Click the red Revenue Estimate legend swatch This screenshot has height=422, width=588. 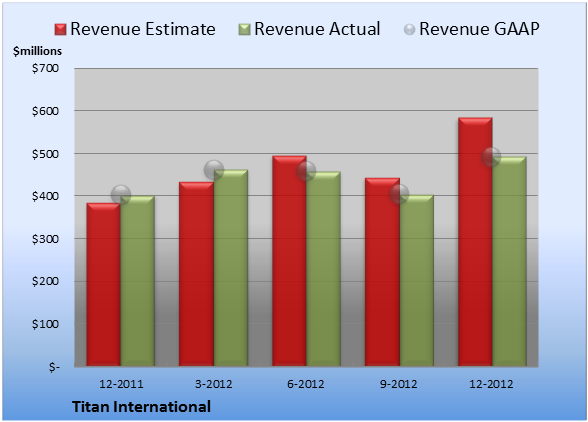[x=60, y=29]
